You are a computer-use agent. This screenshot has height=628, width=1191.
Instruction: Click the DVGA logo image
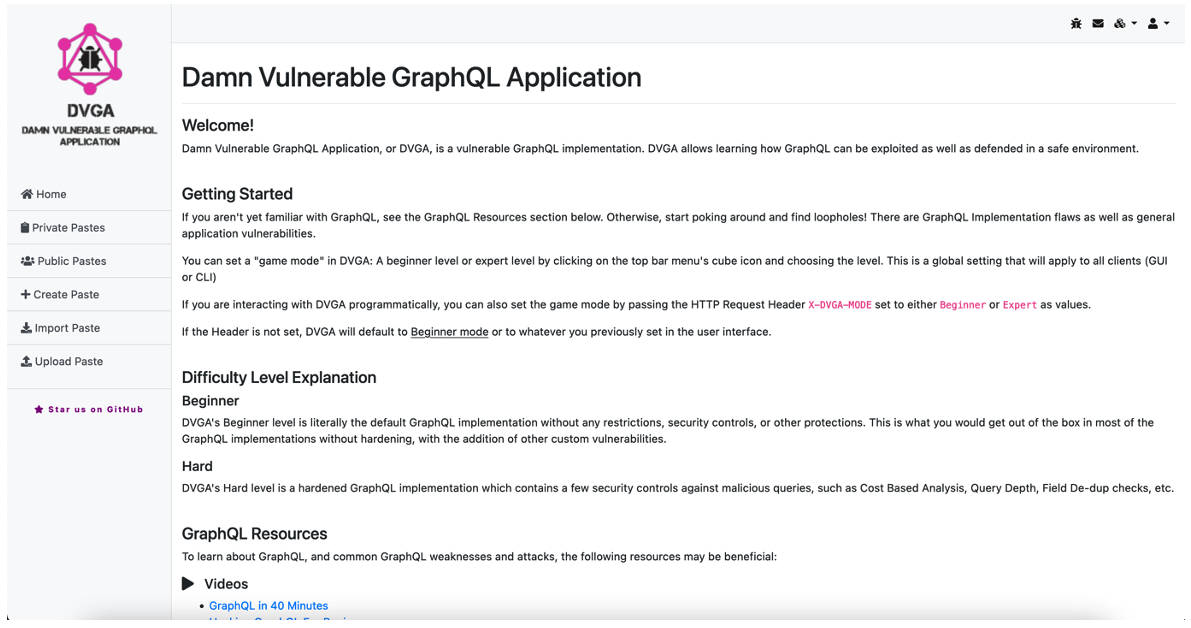(89, 59)
